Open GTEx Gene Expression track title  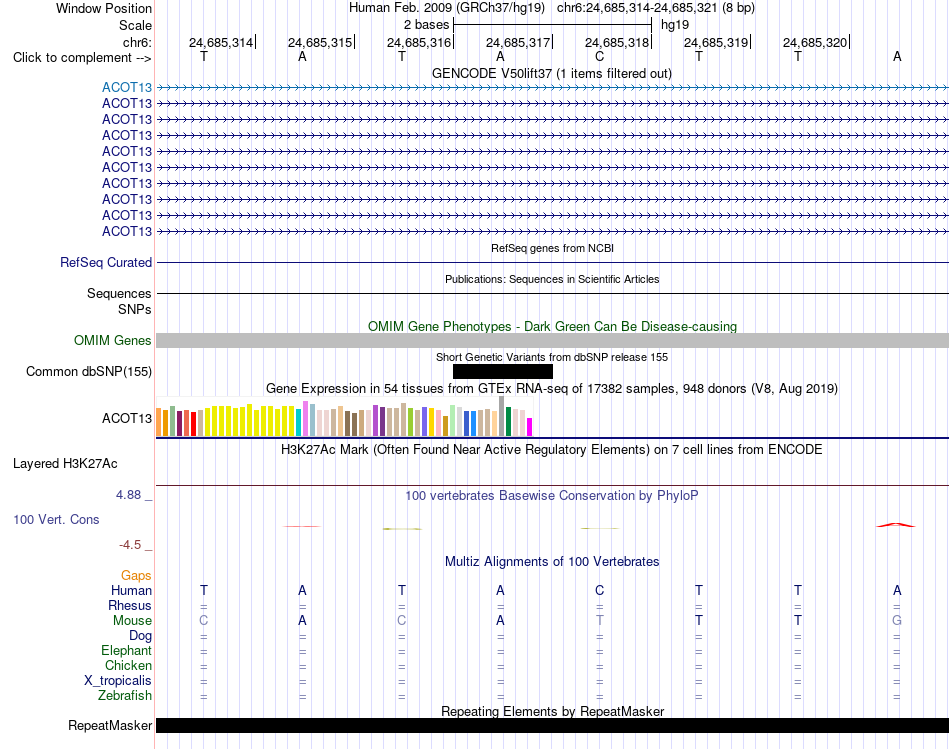(x=552, y=388)
